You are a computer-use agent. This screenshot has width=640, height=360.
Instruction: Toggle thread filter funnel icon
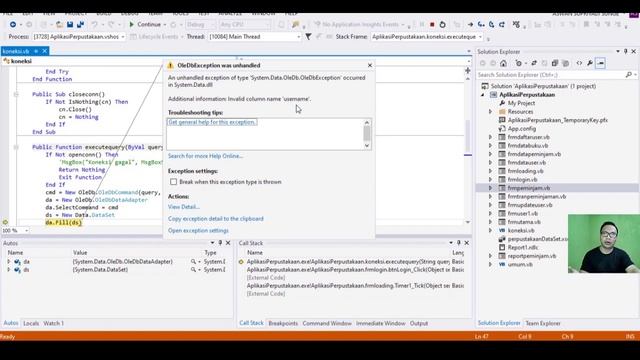point(308,37)
